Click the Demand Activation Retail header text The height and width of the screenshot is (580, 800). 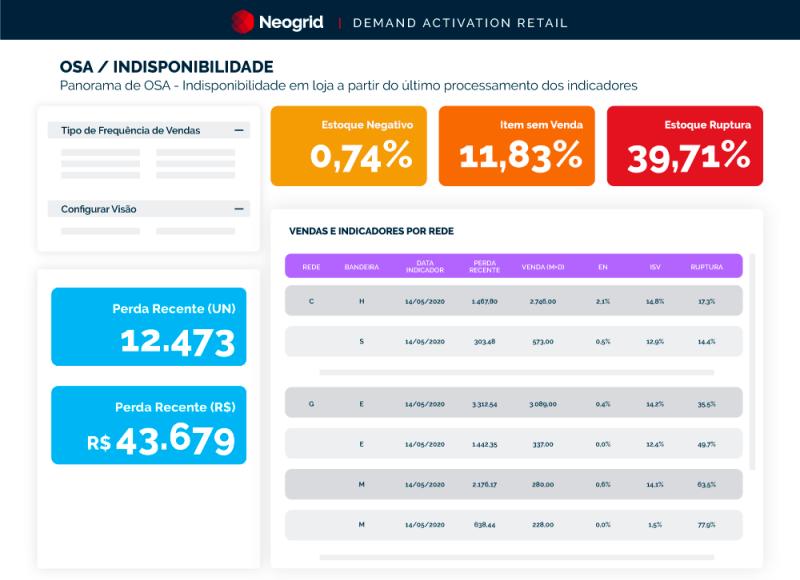click(x=460, y=22)
